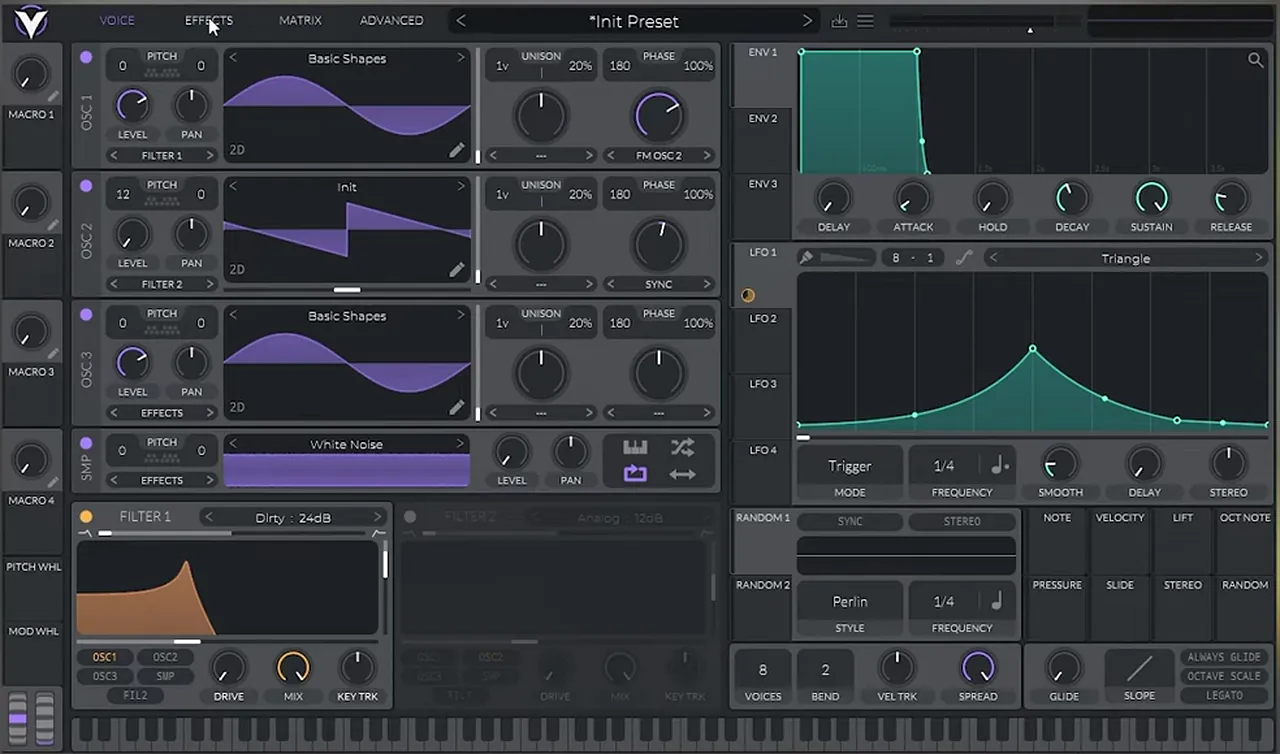The width and height of the screenshot is (1280, 754).
Task: Click the LEGATO button
Action: (x=1224, y=695)
